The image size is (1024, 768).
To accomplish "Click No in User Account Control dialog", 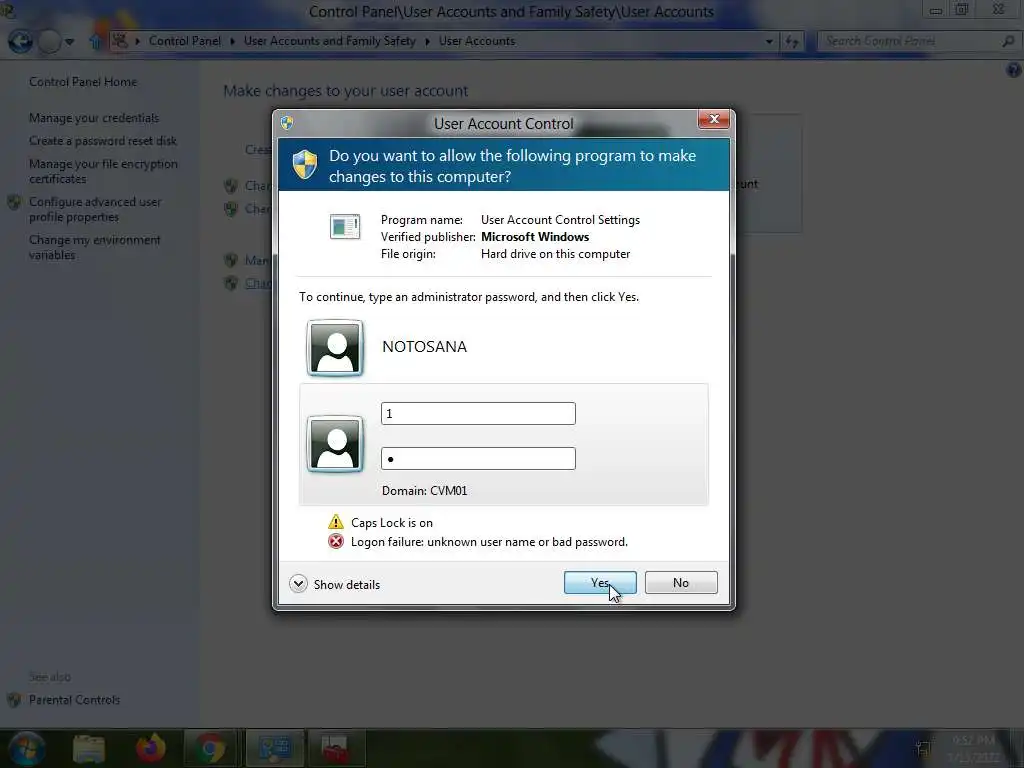I will 680,583.
